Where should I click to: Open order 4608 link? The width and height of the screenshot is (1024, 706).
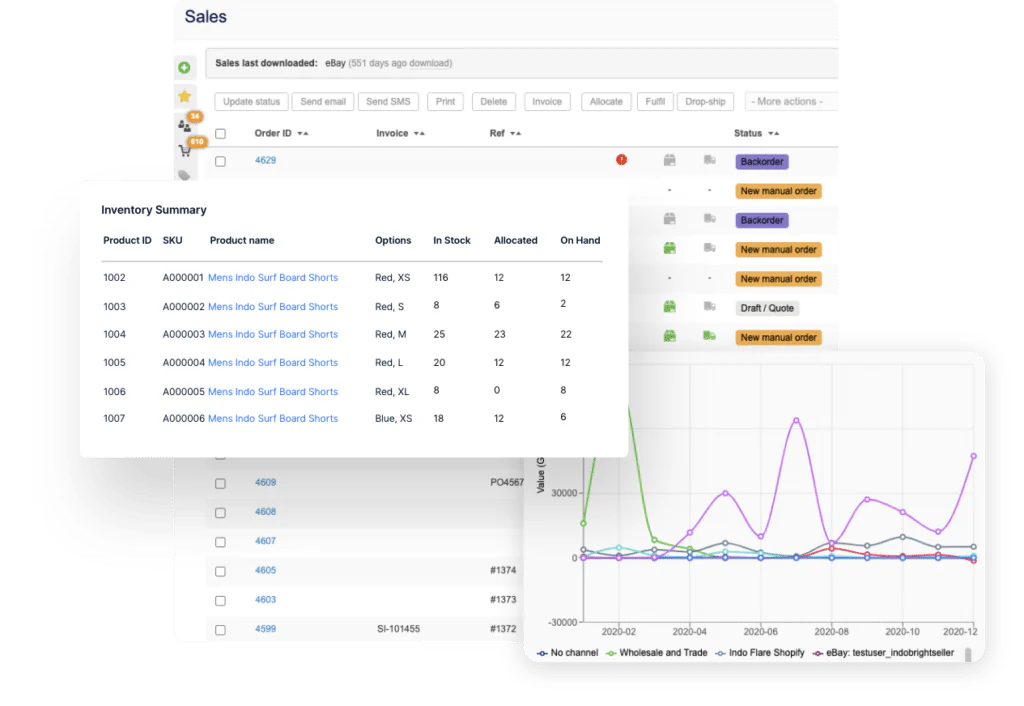tap(265, 511)
